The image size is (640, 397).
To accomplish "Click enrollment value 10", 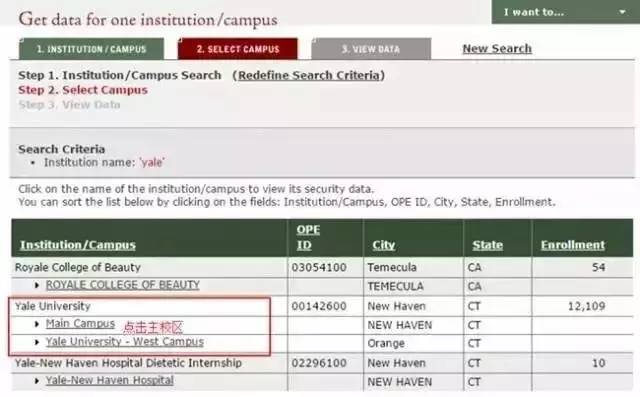I will (599, 363).
